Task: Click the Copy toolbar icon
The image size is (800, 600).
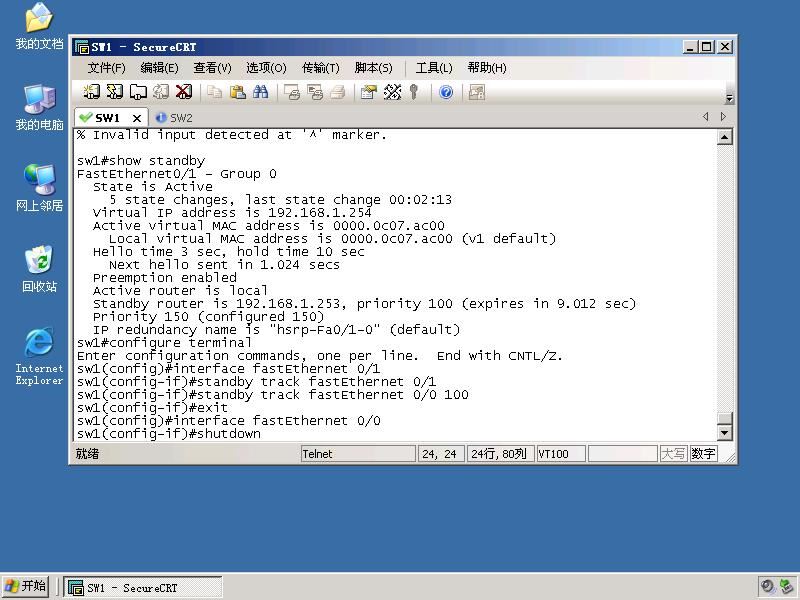Action: point(214,92)
